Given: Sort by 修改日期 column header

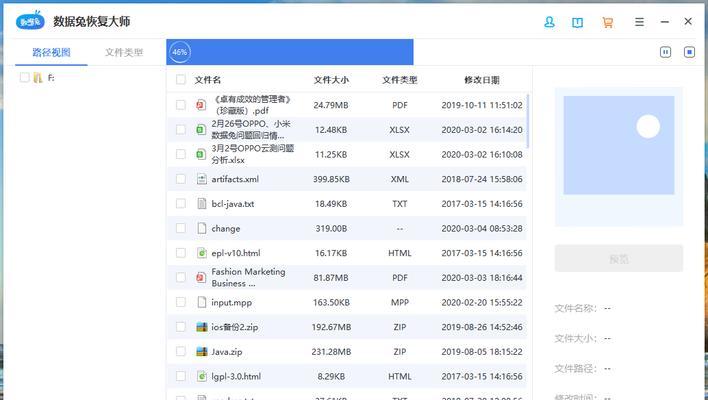Looking at the screenshot, I should coord(482,80).
